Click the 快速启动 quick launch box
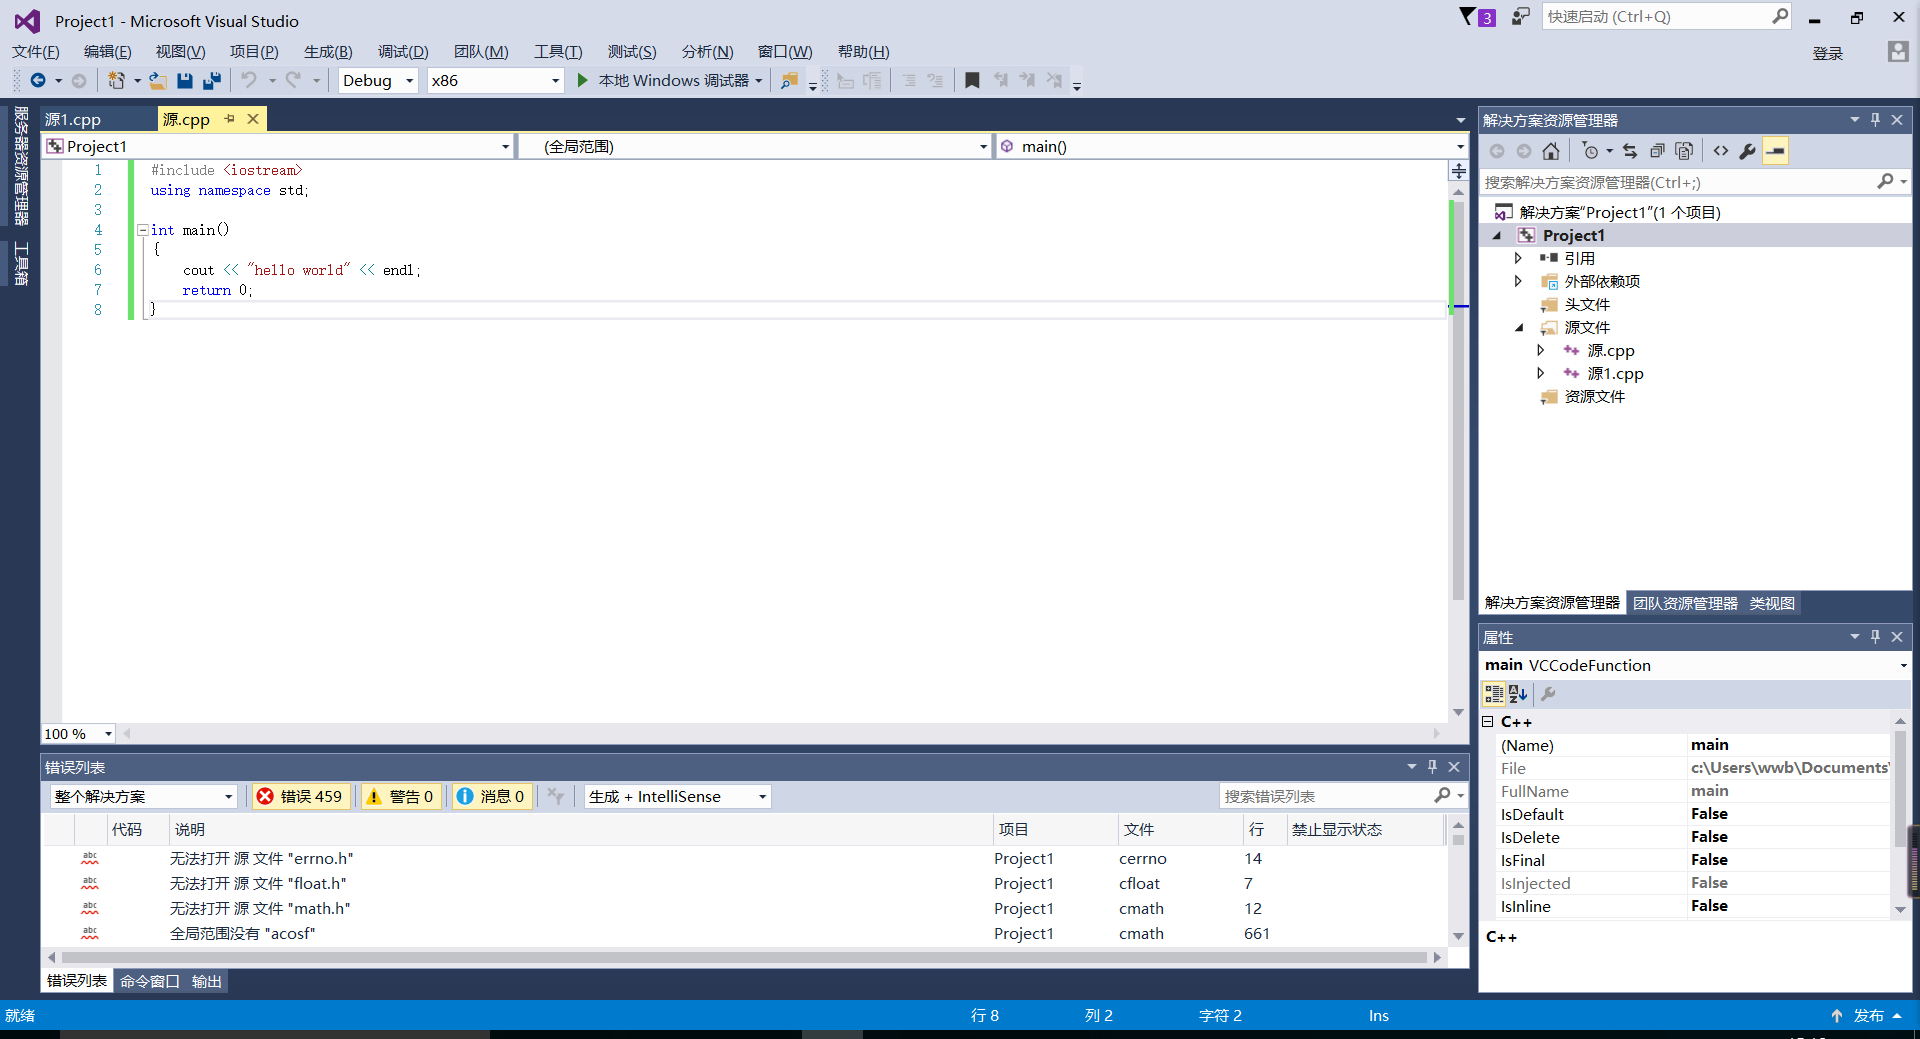The image size is (1920, 1039). [x=1667, y=16]
